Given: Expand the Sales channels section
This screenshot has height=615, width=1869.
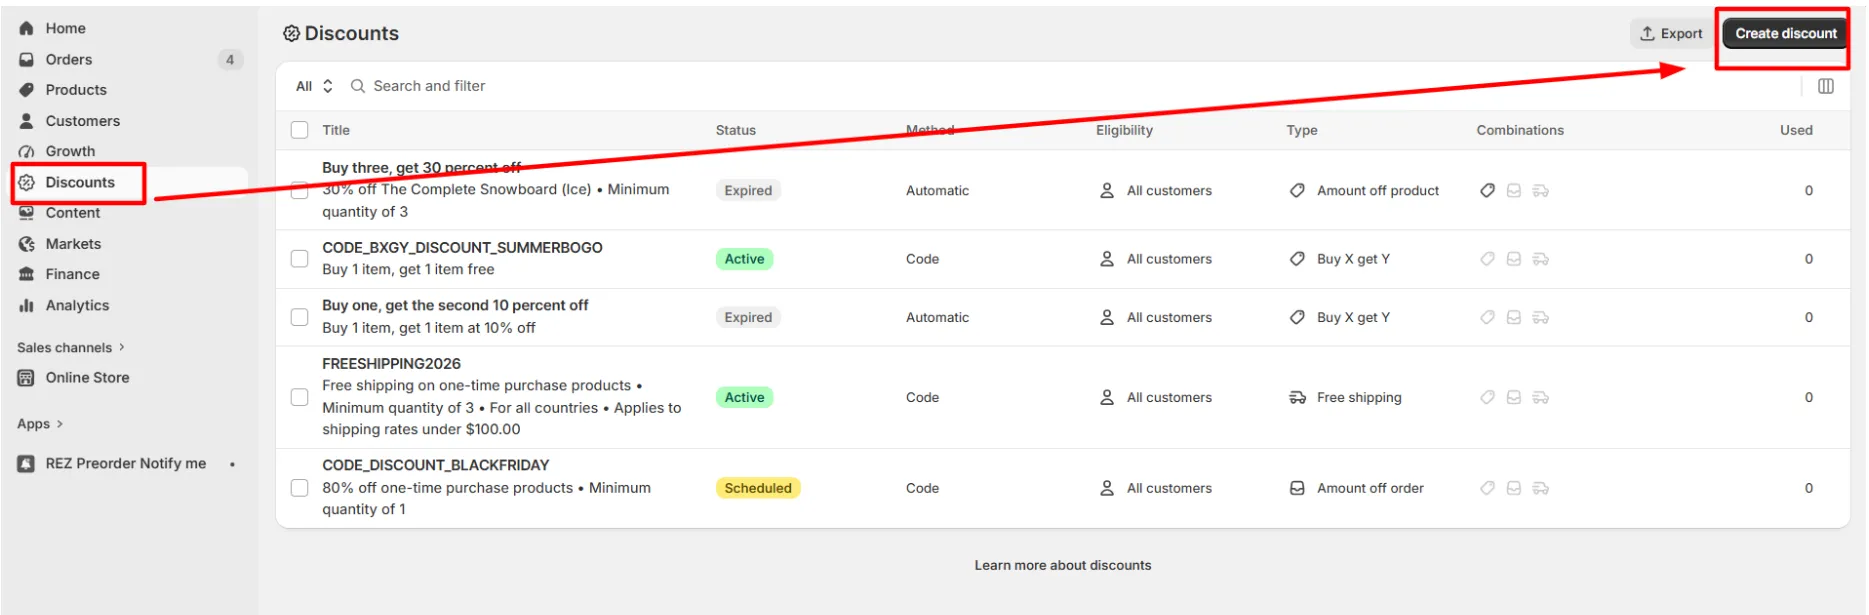Looking at the screenshot, I should click(71, 348).
